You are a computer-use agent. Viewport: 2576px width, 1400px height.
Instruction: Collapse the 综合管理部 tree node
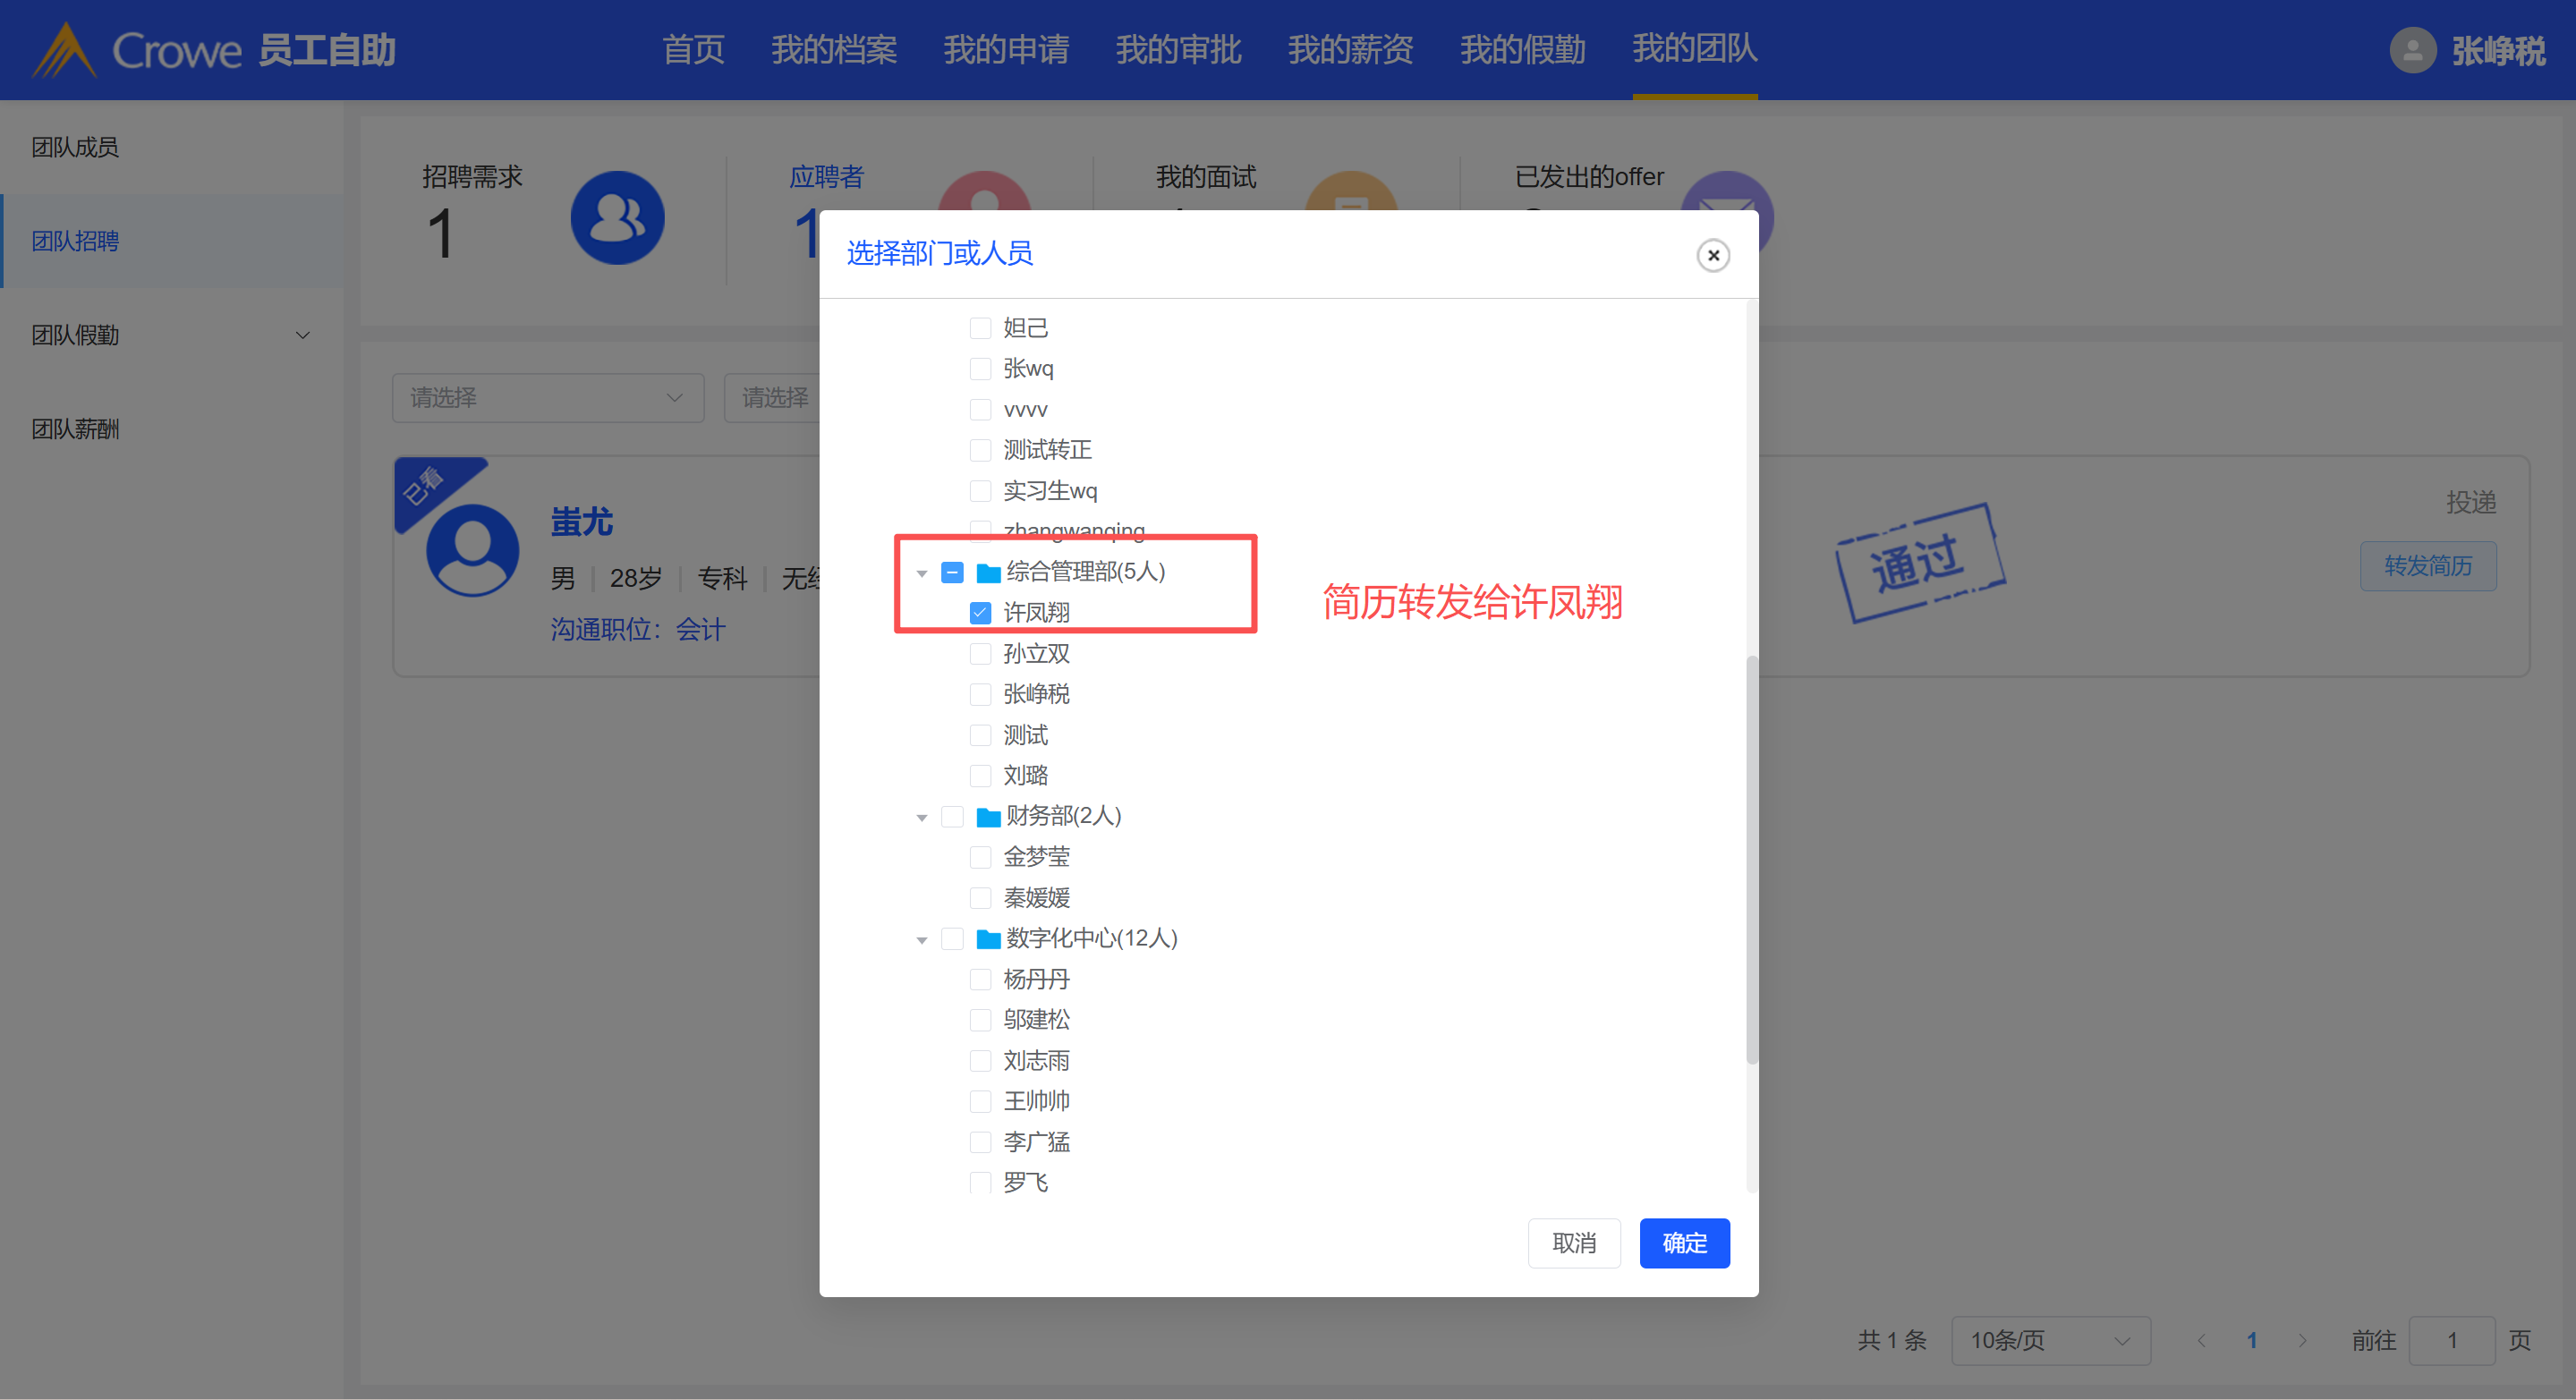tap(921, 574)
